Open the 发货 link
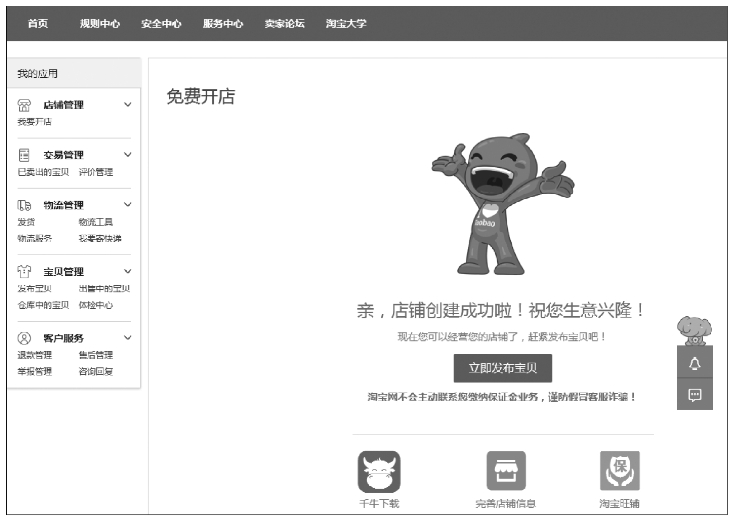737x523 pixels. [x=26, y=222]
